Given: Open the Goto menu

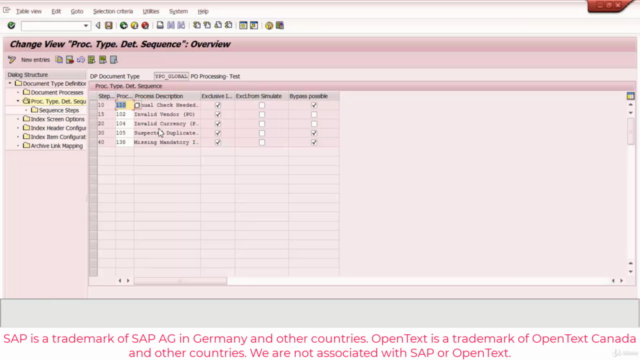Looking at the screenshot, I should (77, 11).
